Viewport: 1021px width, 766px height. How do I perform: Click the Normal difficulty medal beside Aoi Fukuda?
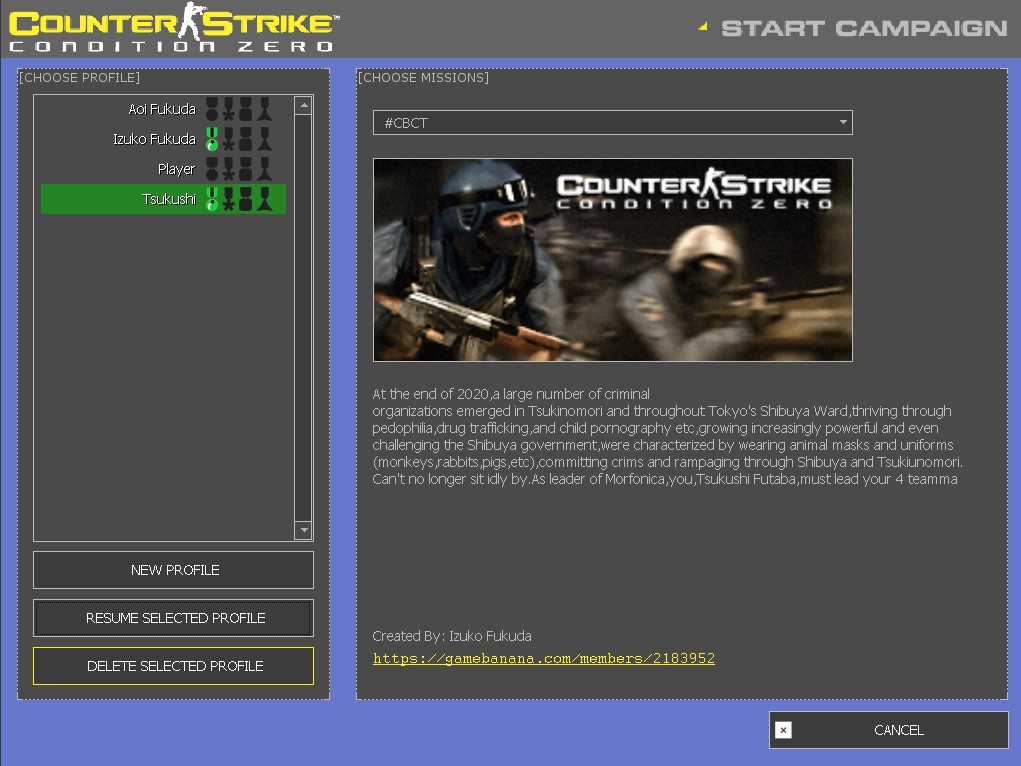point(228,109)
